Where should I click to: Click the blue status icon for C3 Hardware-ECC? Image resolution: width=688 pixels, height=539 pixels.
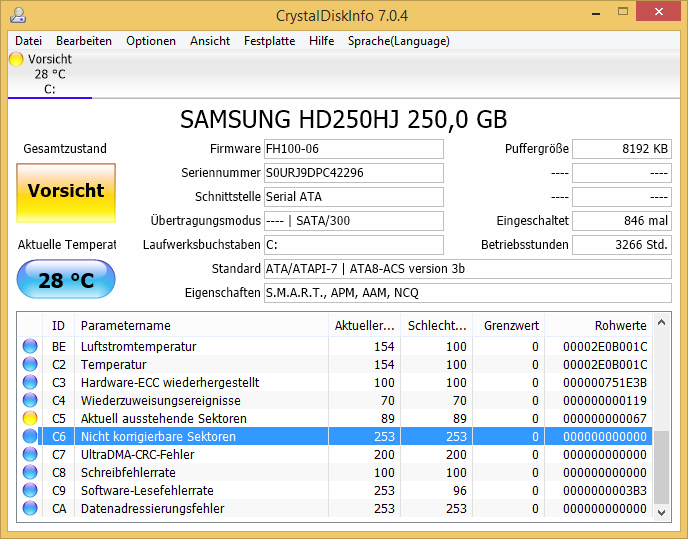30,382
